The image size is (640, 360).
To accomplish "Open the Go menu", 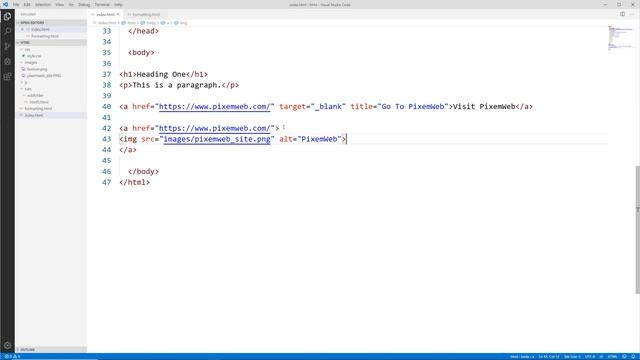I will (71, 4).
